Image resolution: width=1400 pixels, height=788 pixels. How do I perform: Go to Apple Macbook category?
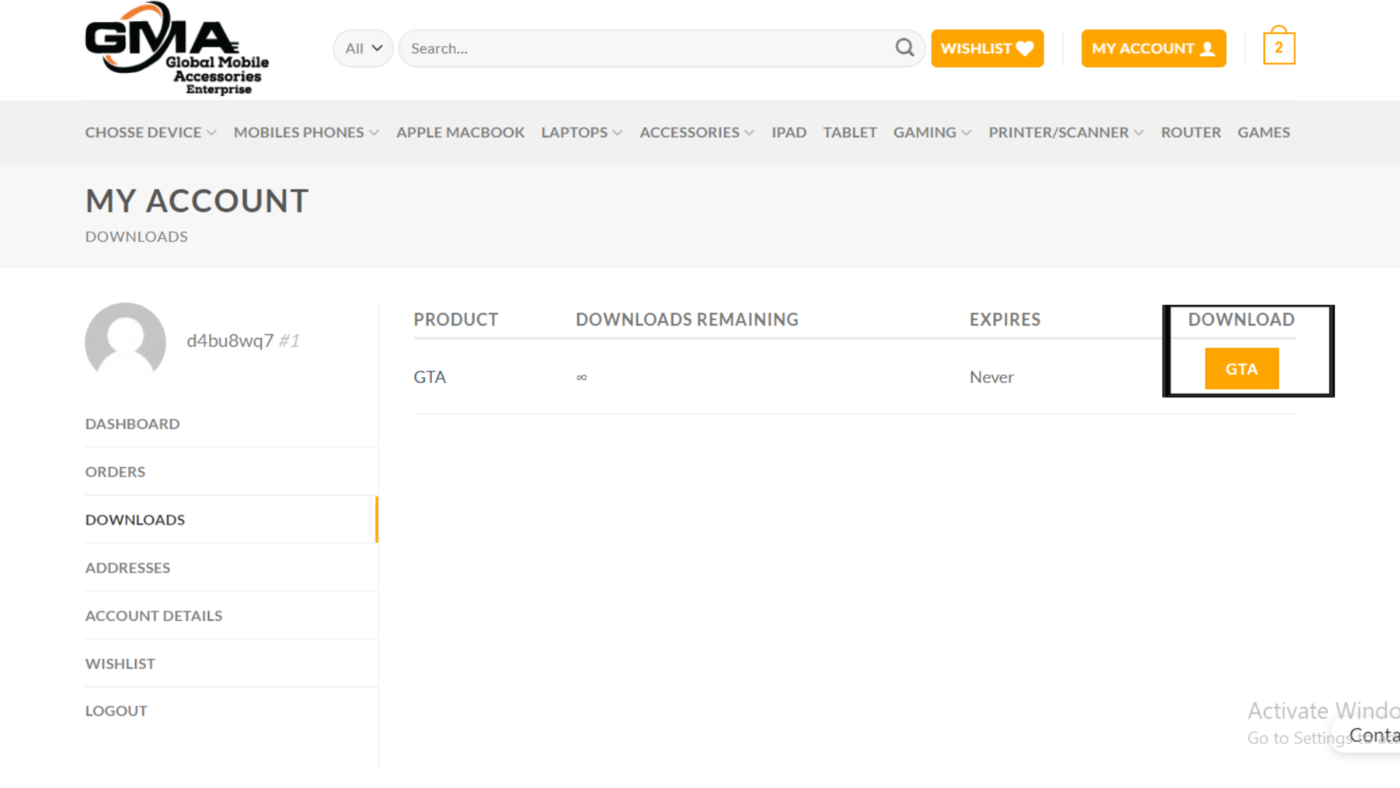pyautogui.click(x=460, y=132)
